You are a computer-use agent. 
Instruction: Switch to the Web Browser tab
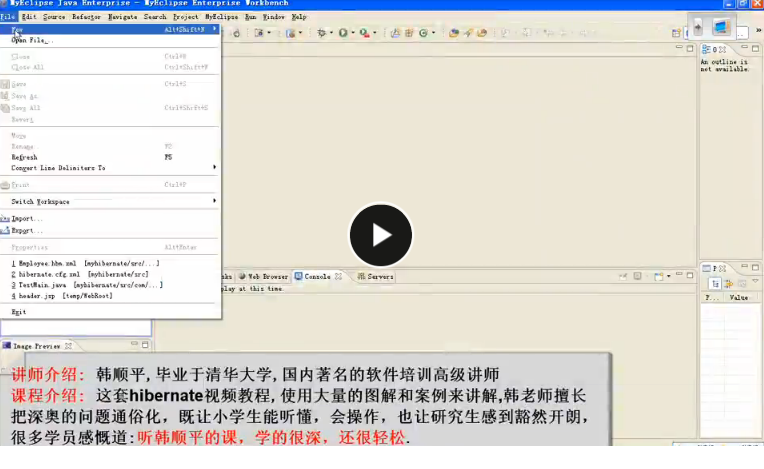[x=264, y=277]
